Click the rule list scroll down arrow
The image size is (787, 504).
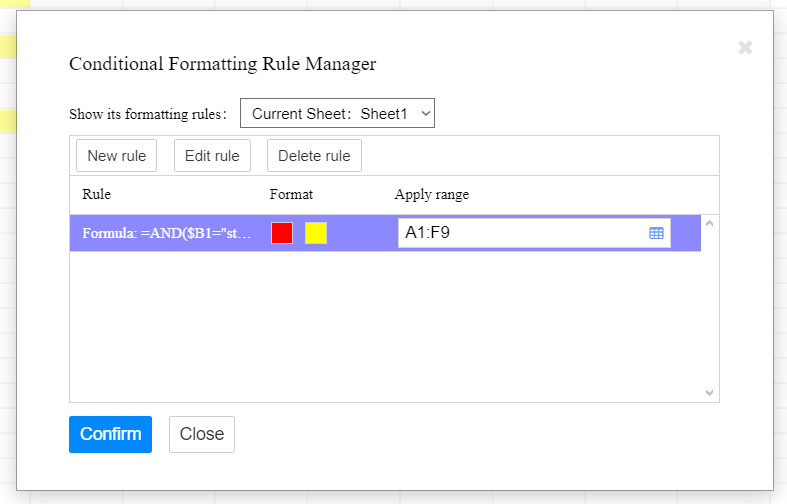click(x=710, y=393)
